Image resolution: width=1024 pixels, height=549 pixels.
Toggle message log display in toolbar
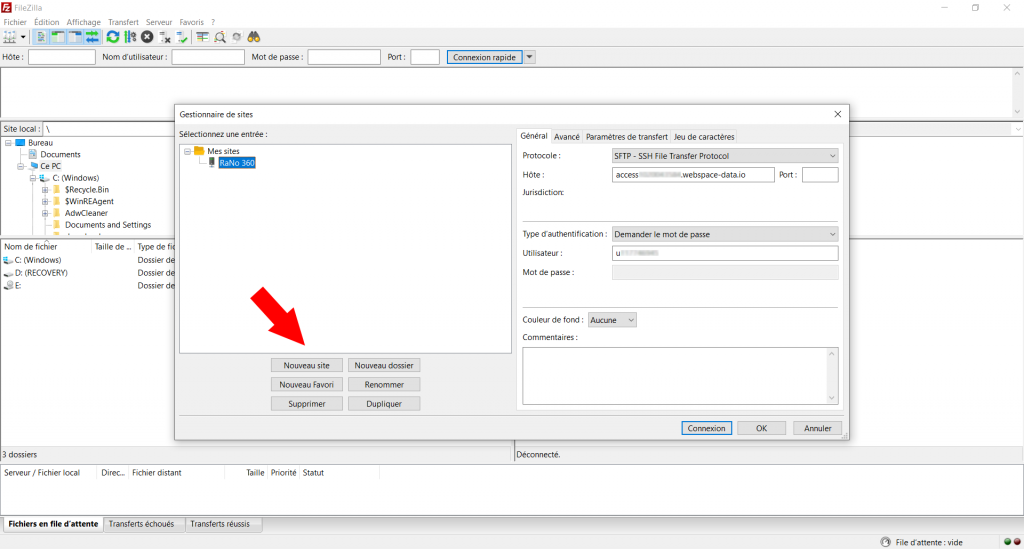point(42,37)
